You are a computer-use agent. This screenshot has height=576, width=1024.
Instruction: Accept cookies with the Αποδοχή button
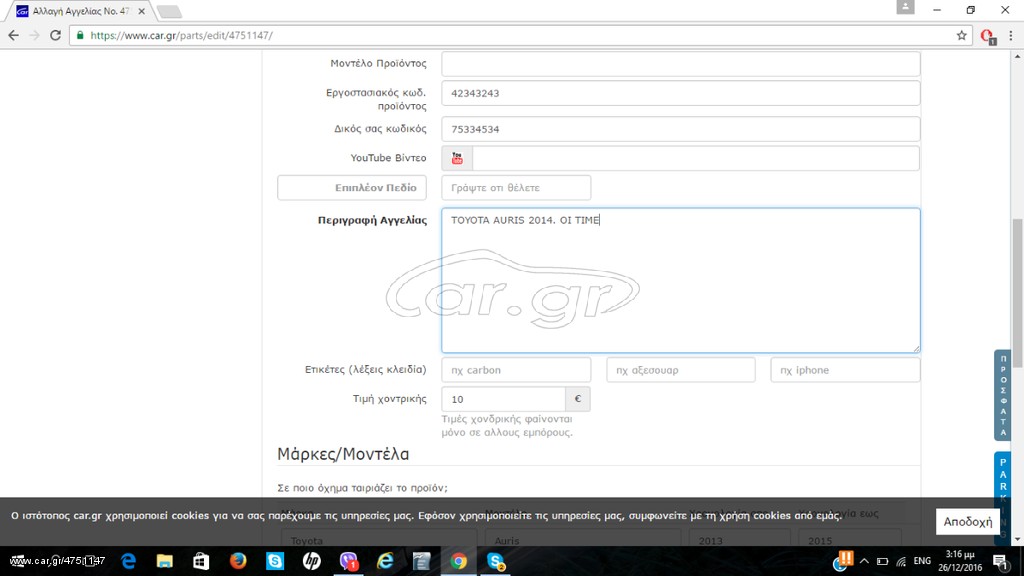point(968,522)
